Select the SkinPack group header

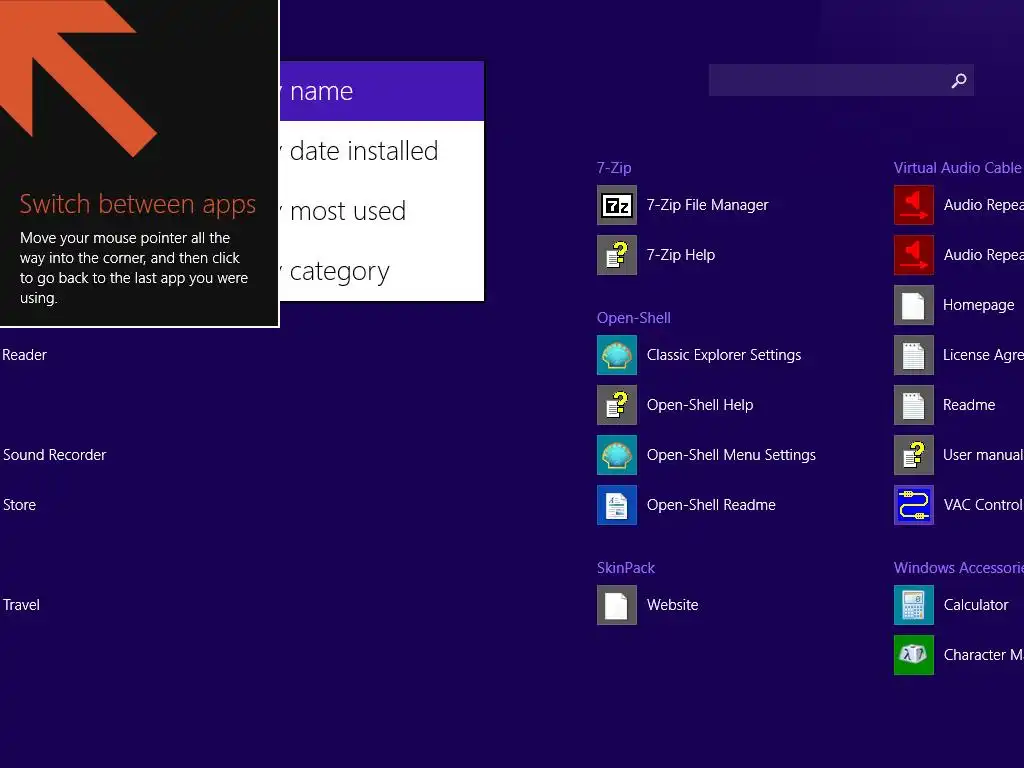pyautogui.click(x=626, y=568)
